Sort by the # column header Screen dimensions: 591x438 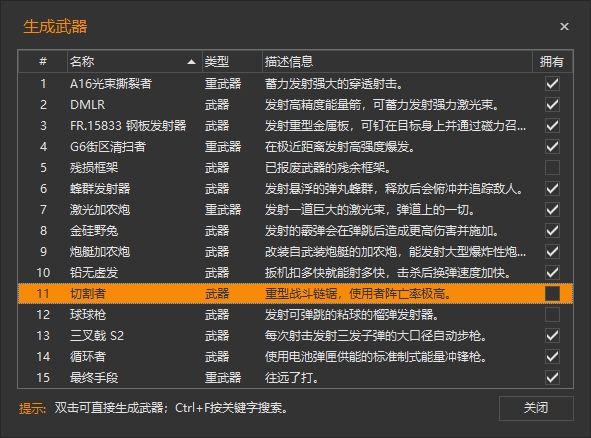pyautogui.click(x=43, y=61)
